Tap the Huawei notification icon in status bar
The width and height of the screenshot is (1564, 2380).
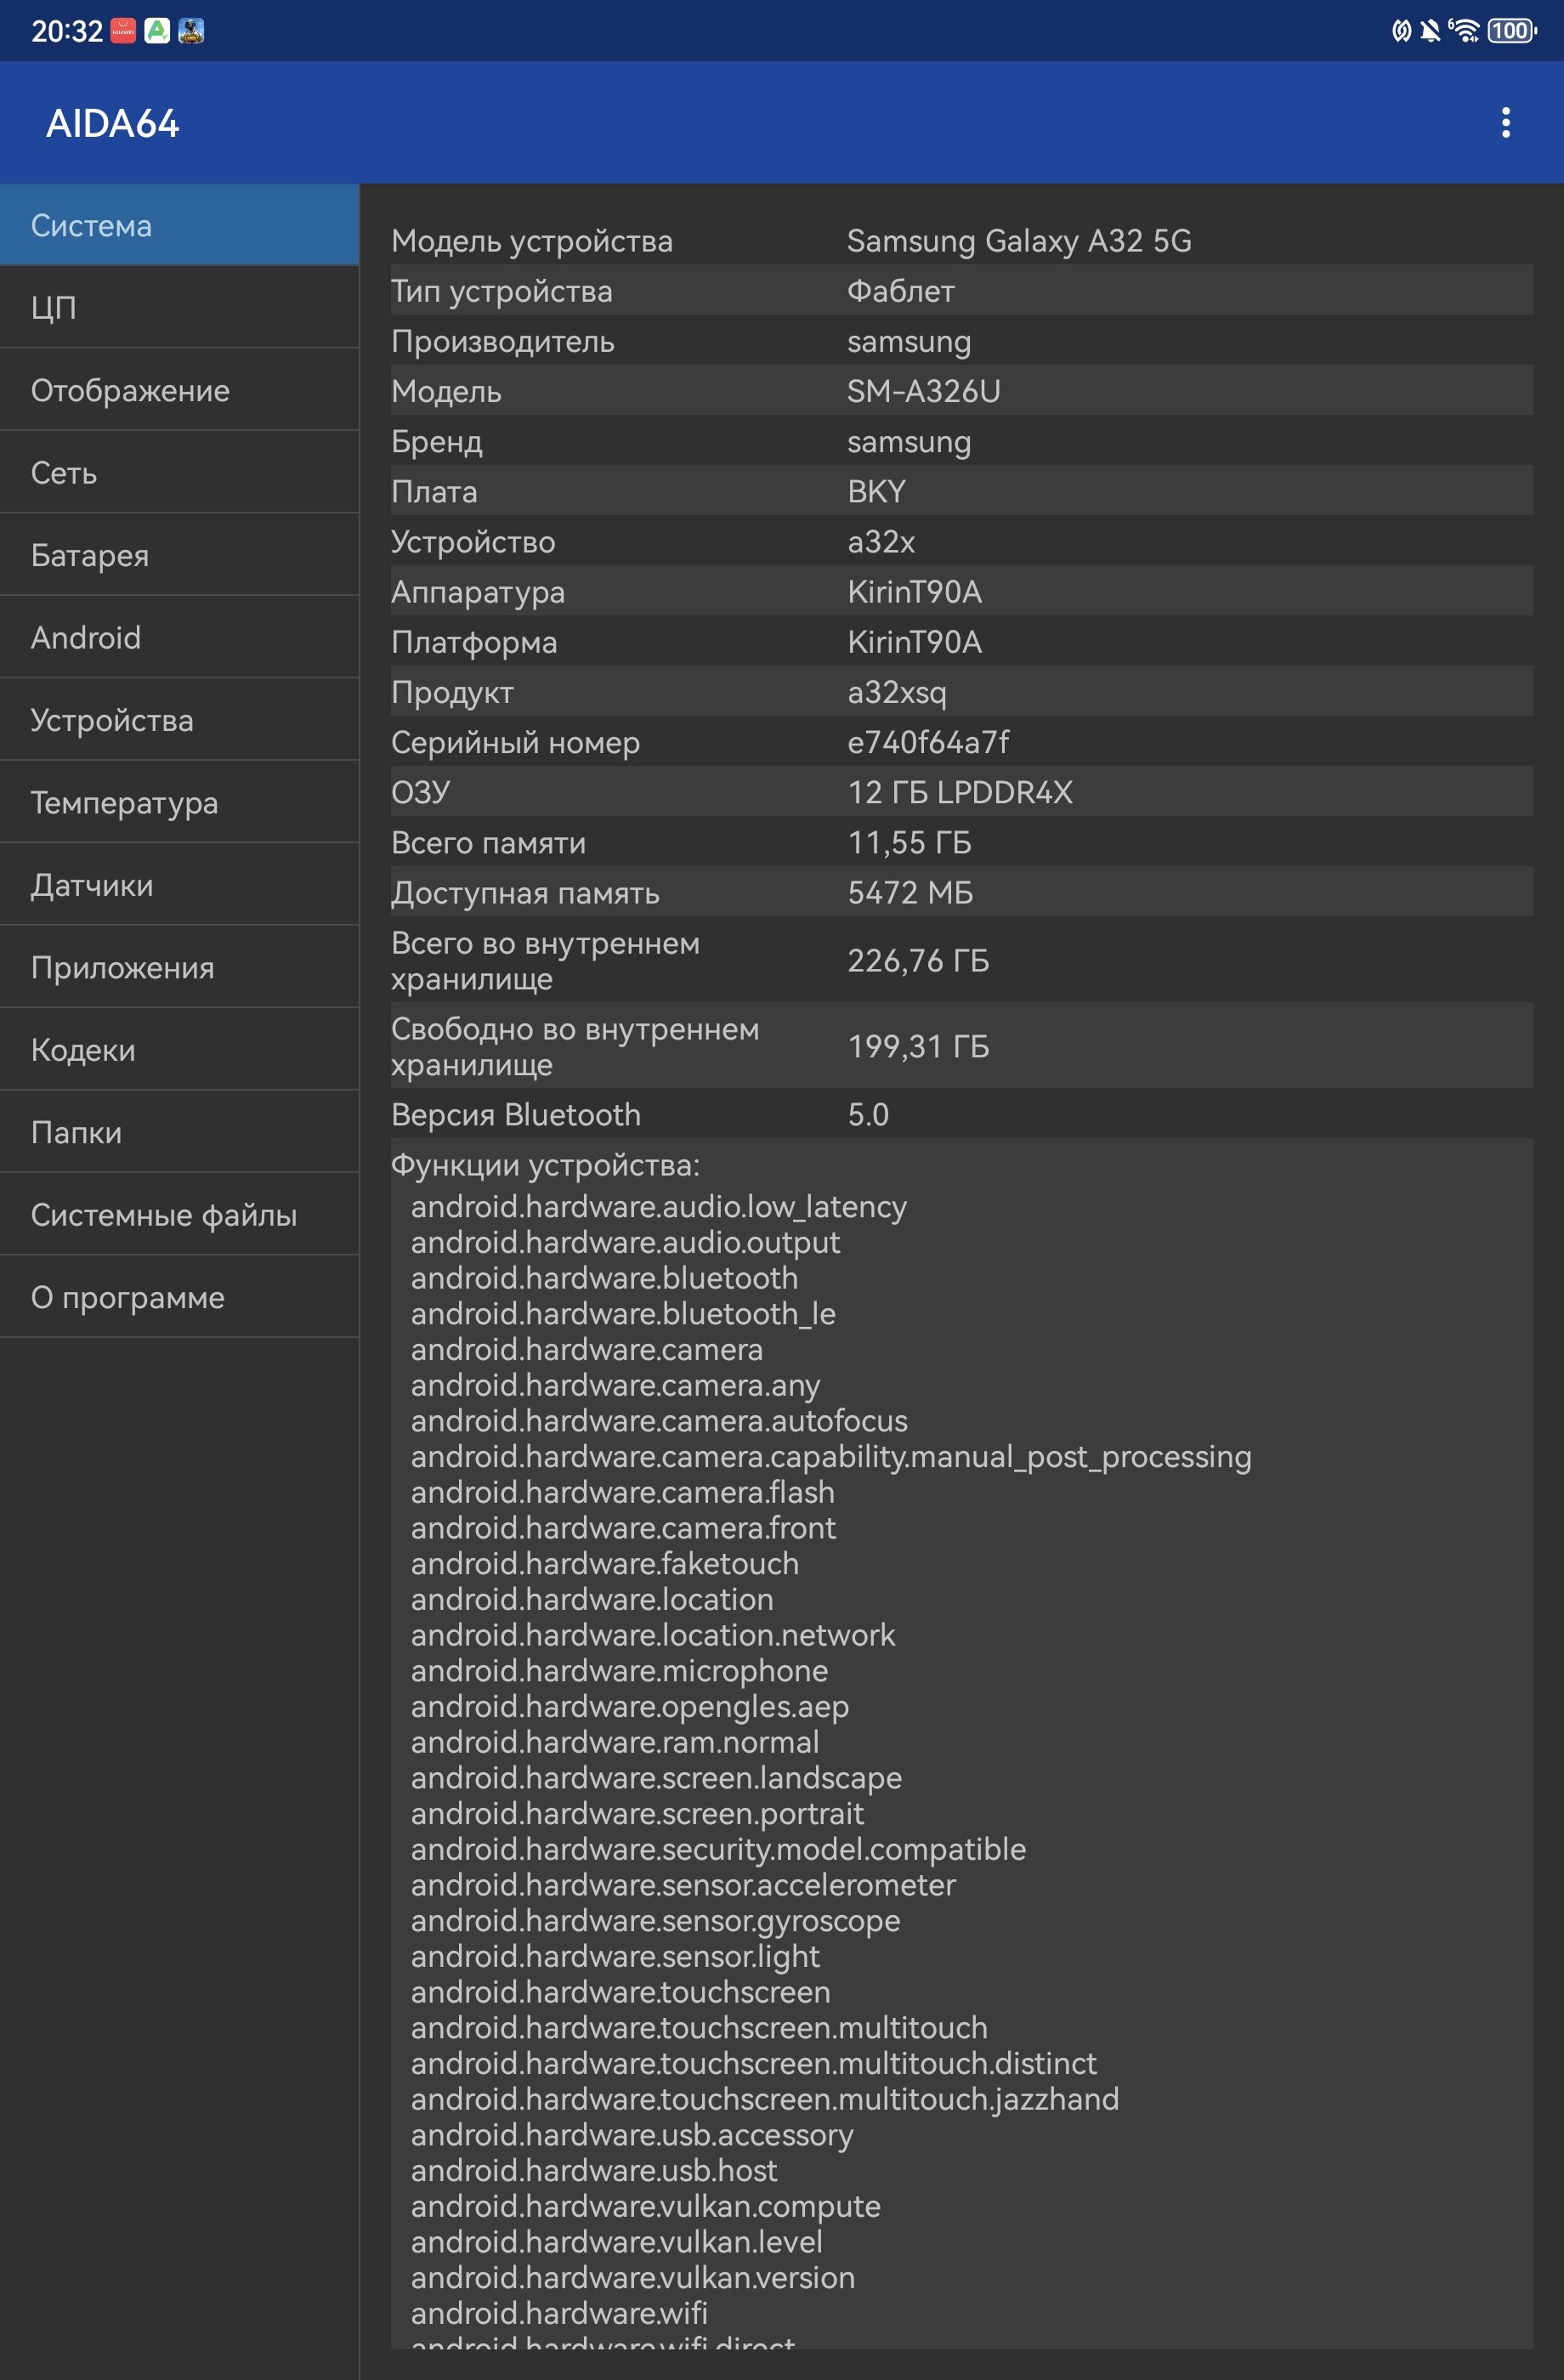(123, 31)
